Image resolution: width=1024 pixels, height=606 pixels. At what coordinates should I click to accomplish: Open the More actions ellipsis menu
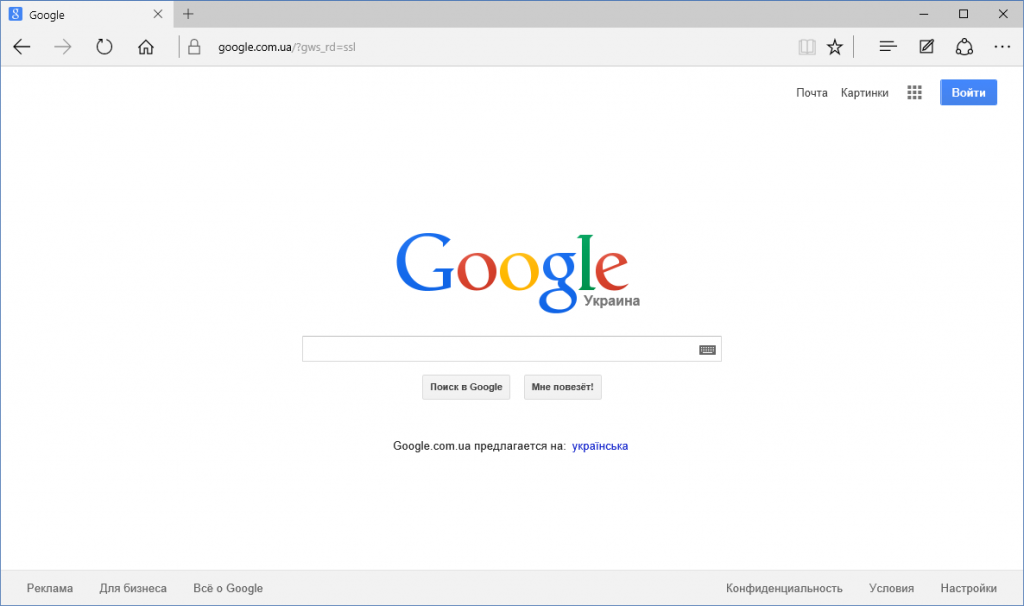[1002, 47]
